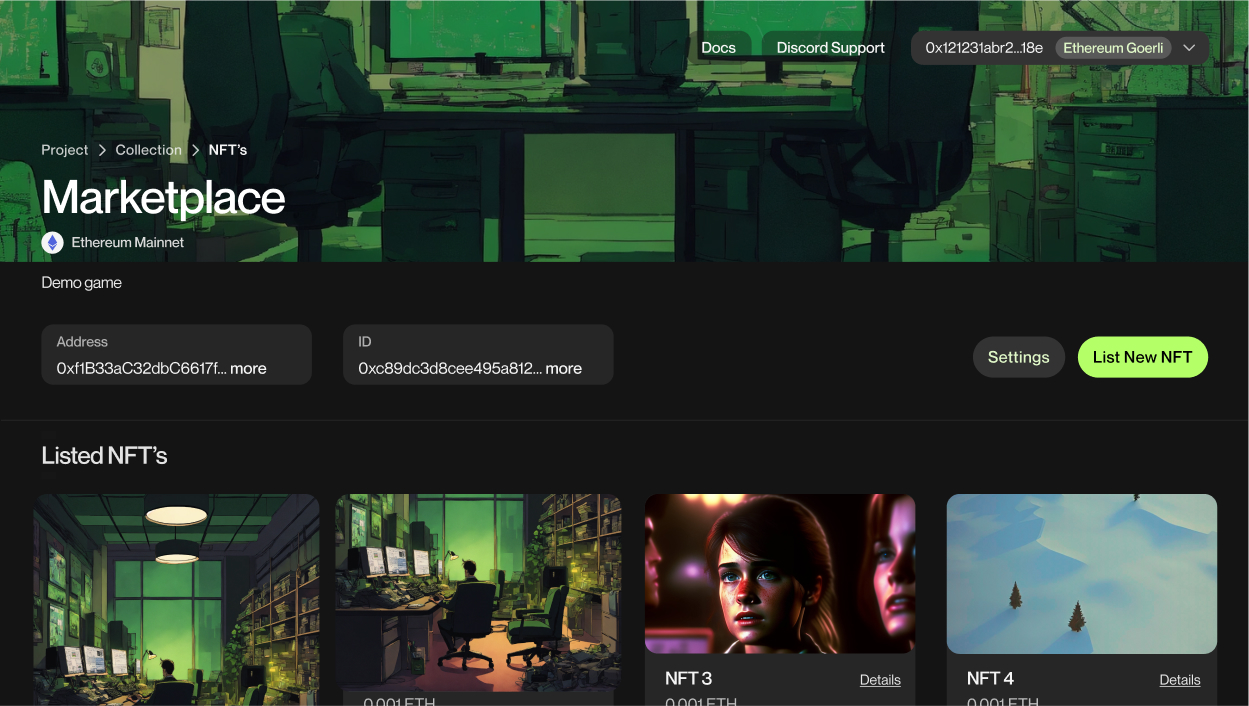The width and height of the screenshot is (1249, 706).
Task: Open the Docs page
Action: tap(719, 47)
